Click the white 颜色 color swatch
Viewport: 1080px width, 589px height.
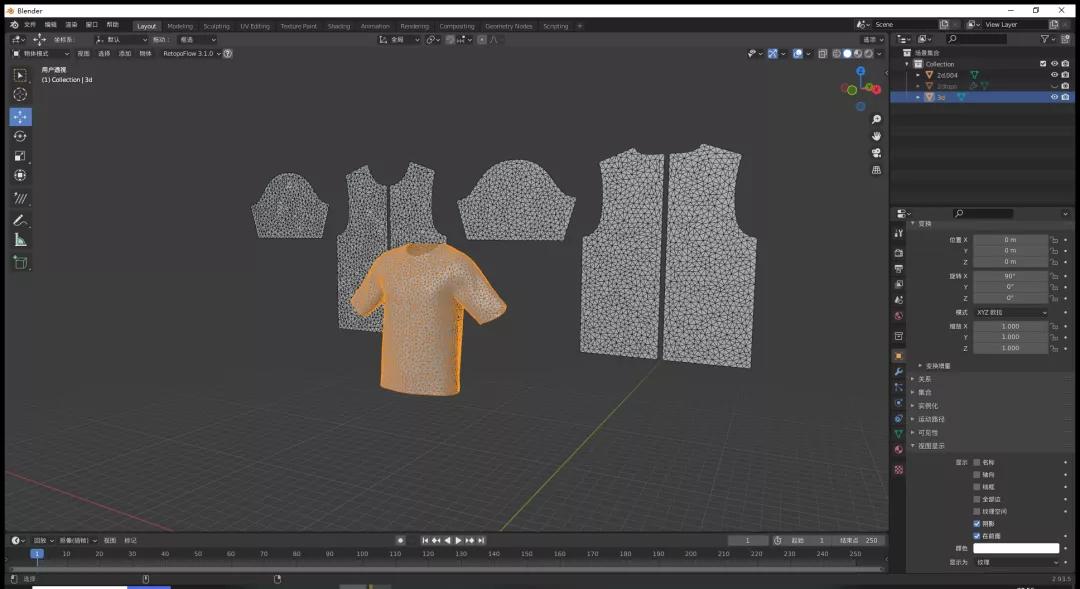1016,547
